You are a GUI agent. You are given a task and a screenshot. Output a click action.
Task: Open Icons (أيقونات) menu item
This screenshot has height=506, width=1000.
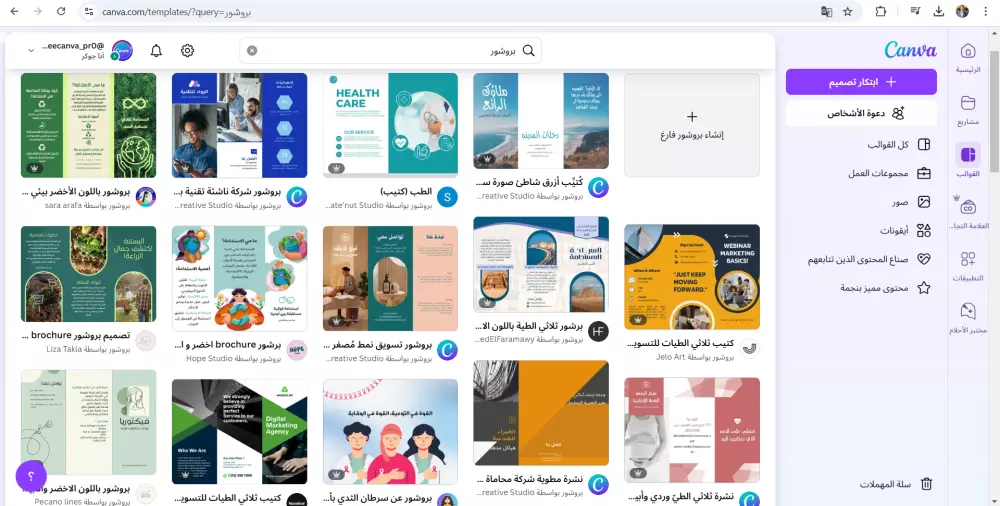(906, 231)
